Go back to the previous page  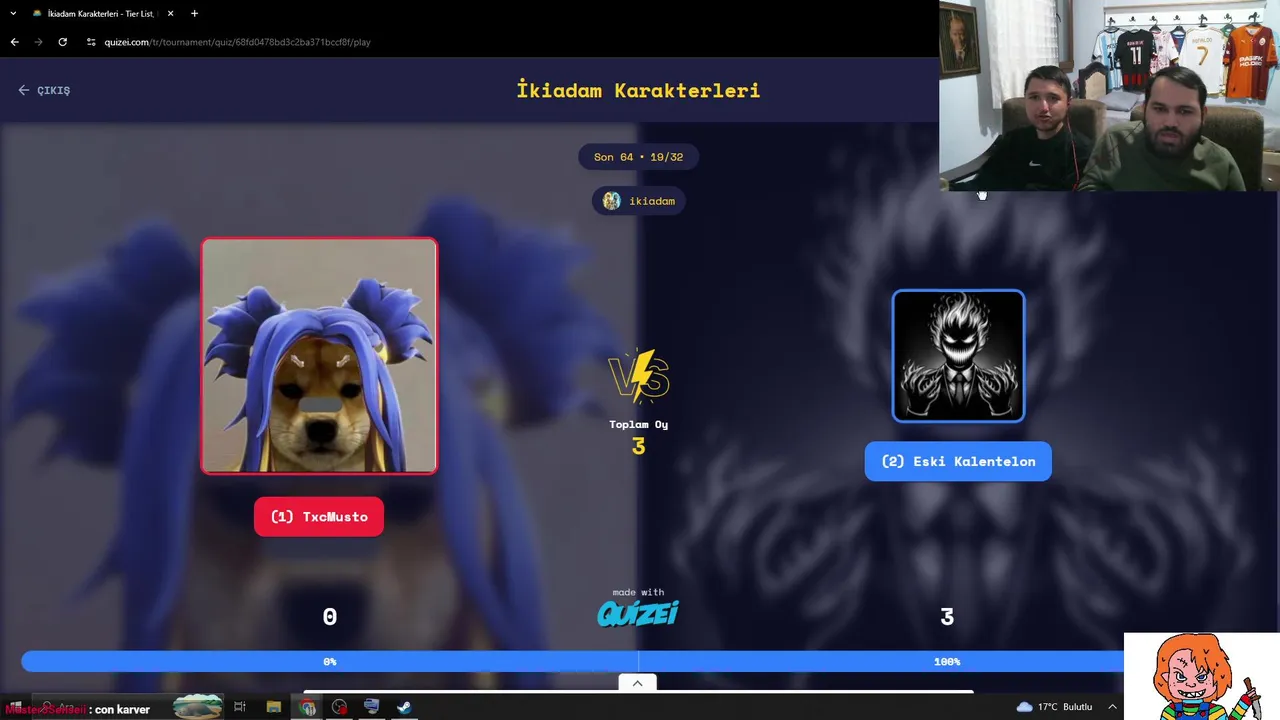15,42
